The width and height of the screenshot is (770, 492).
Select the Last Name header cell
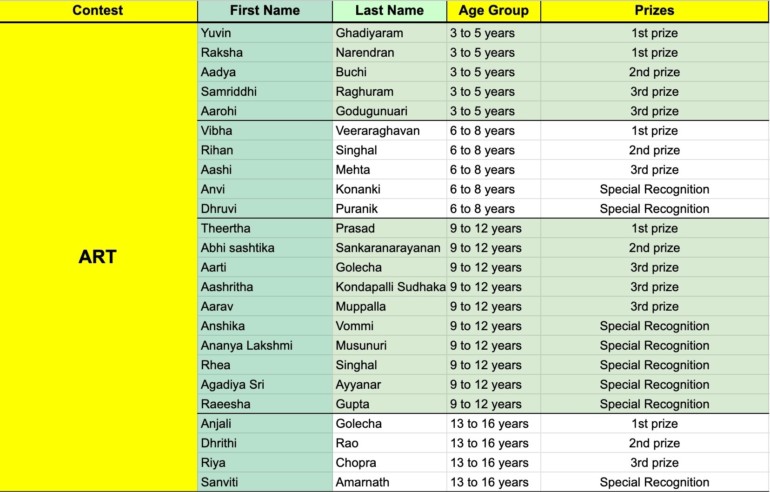click(x=390, y=11)
